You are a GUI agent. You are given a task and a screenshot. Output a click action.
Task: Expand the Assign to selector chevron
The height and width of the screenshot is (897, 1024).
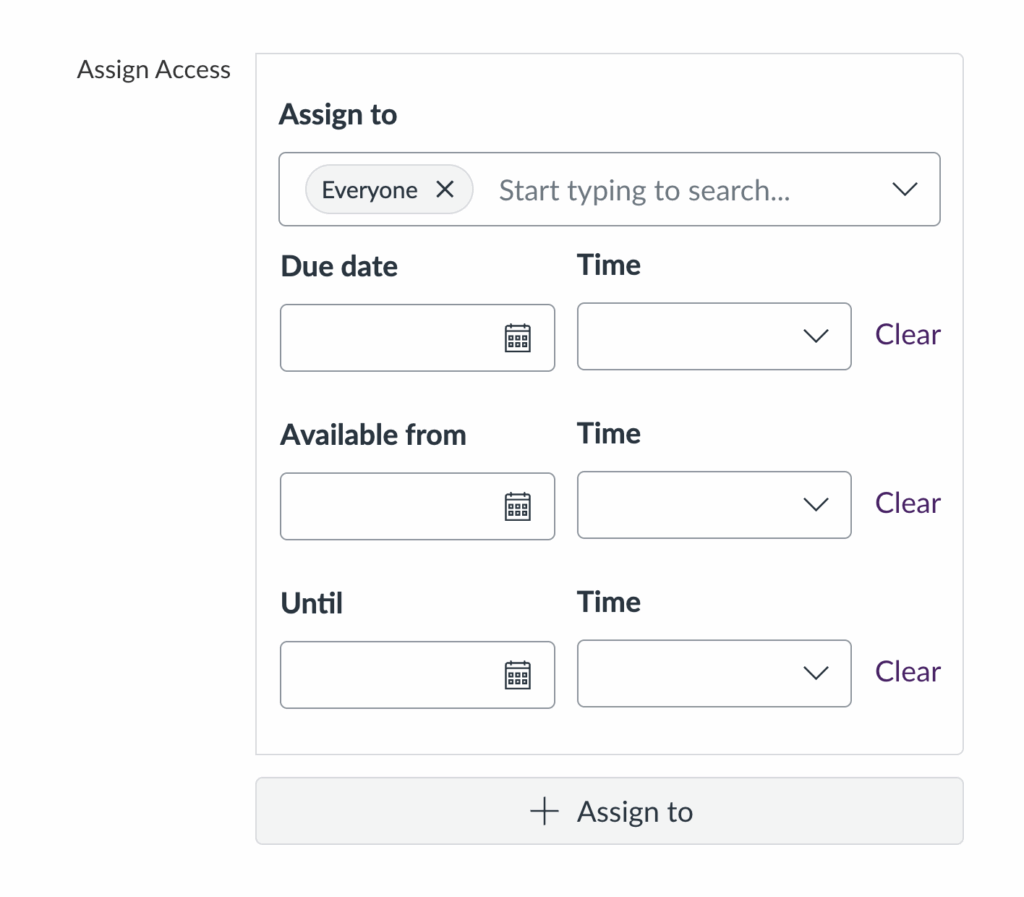[x=906, y=189]
